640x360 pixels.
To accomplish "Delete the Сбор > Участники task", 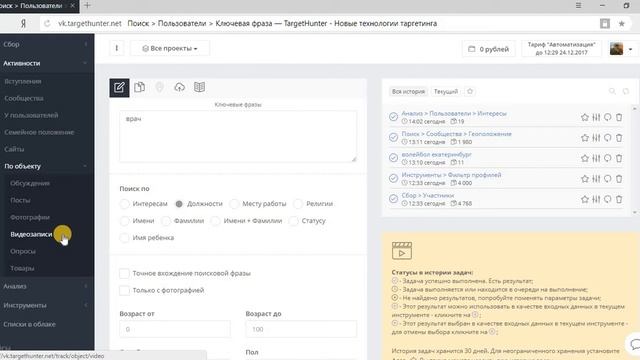I will coord(619,199).
